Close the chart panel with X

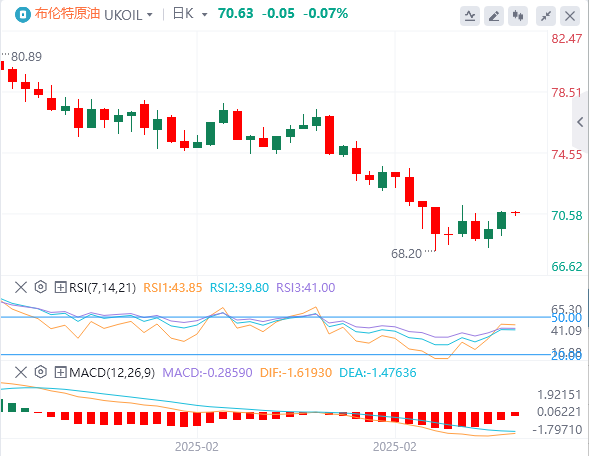pos(570,16)
